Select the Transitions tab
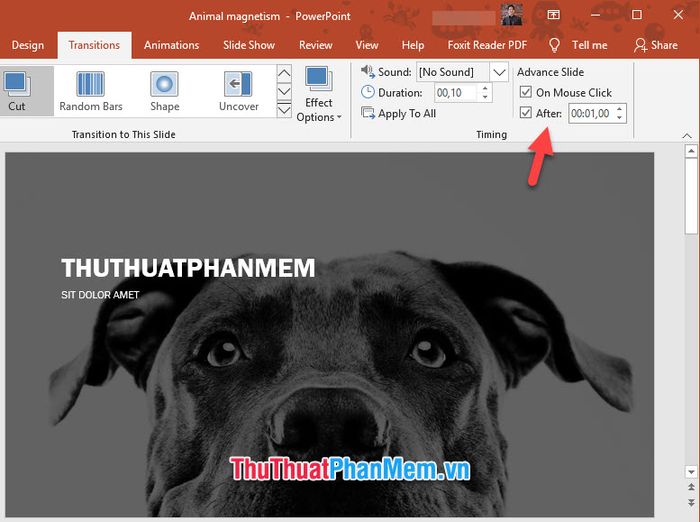The image size is (700, 522). [94, 45]
